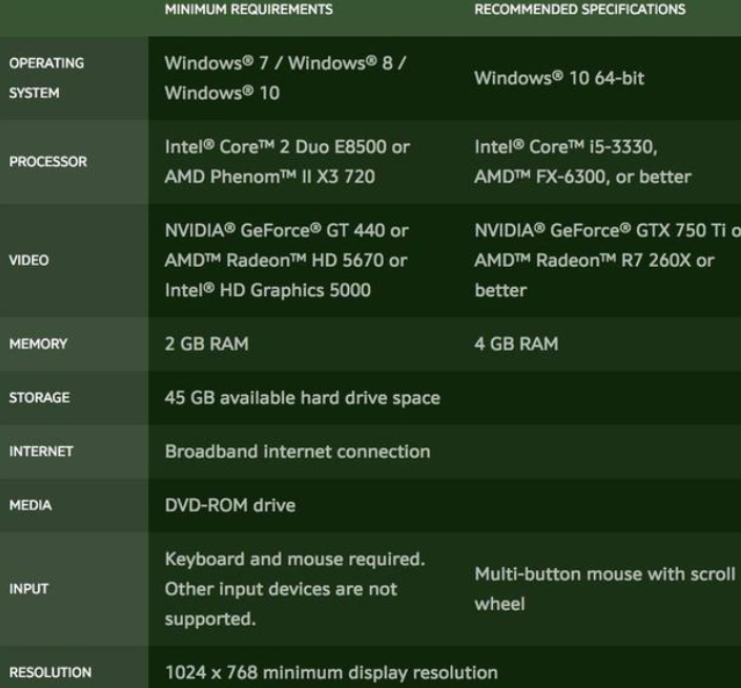Select the Resolution row label

point(50,672)
